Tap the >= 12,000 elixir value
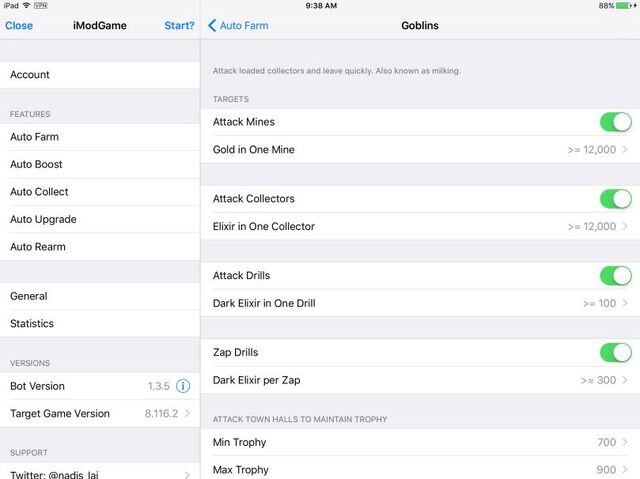This screenshot has height=479, width=640. tap(592, 226)
